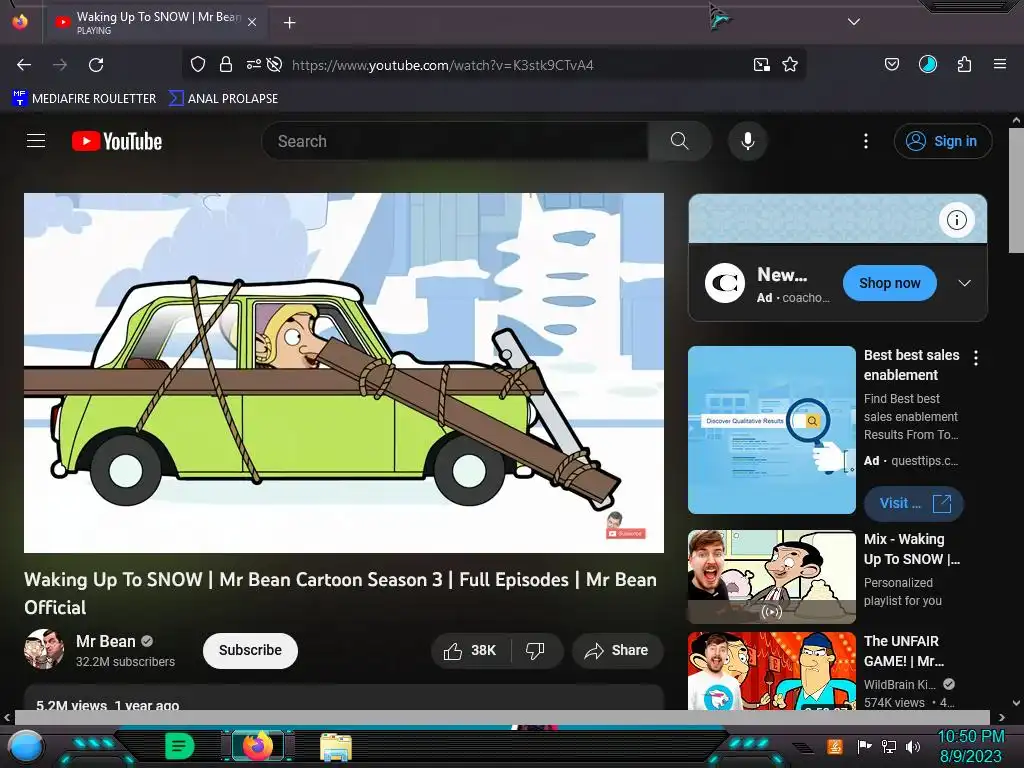Open YouTube settings three-dot menu
The image size is (1024, 768).
(x=866, y=141)
